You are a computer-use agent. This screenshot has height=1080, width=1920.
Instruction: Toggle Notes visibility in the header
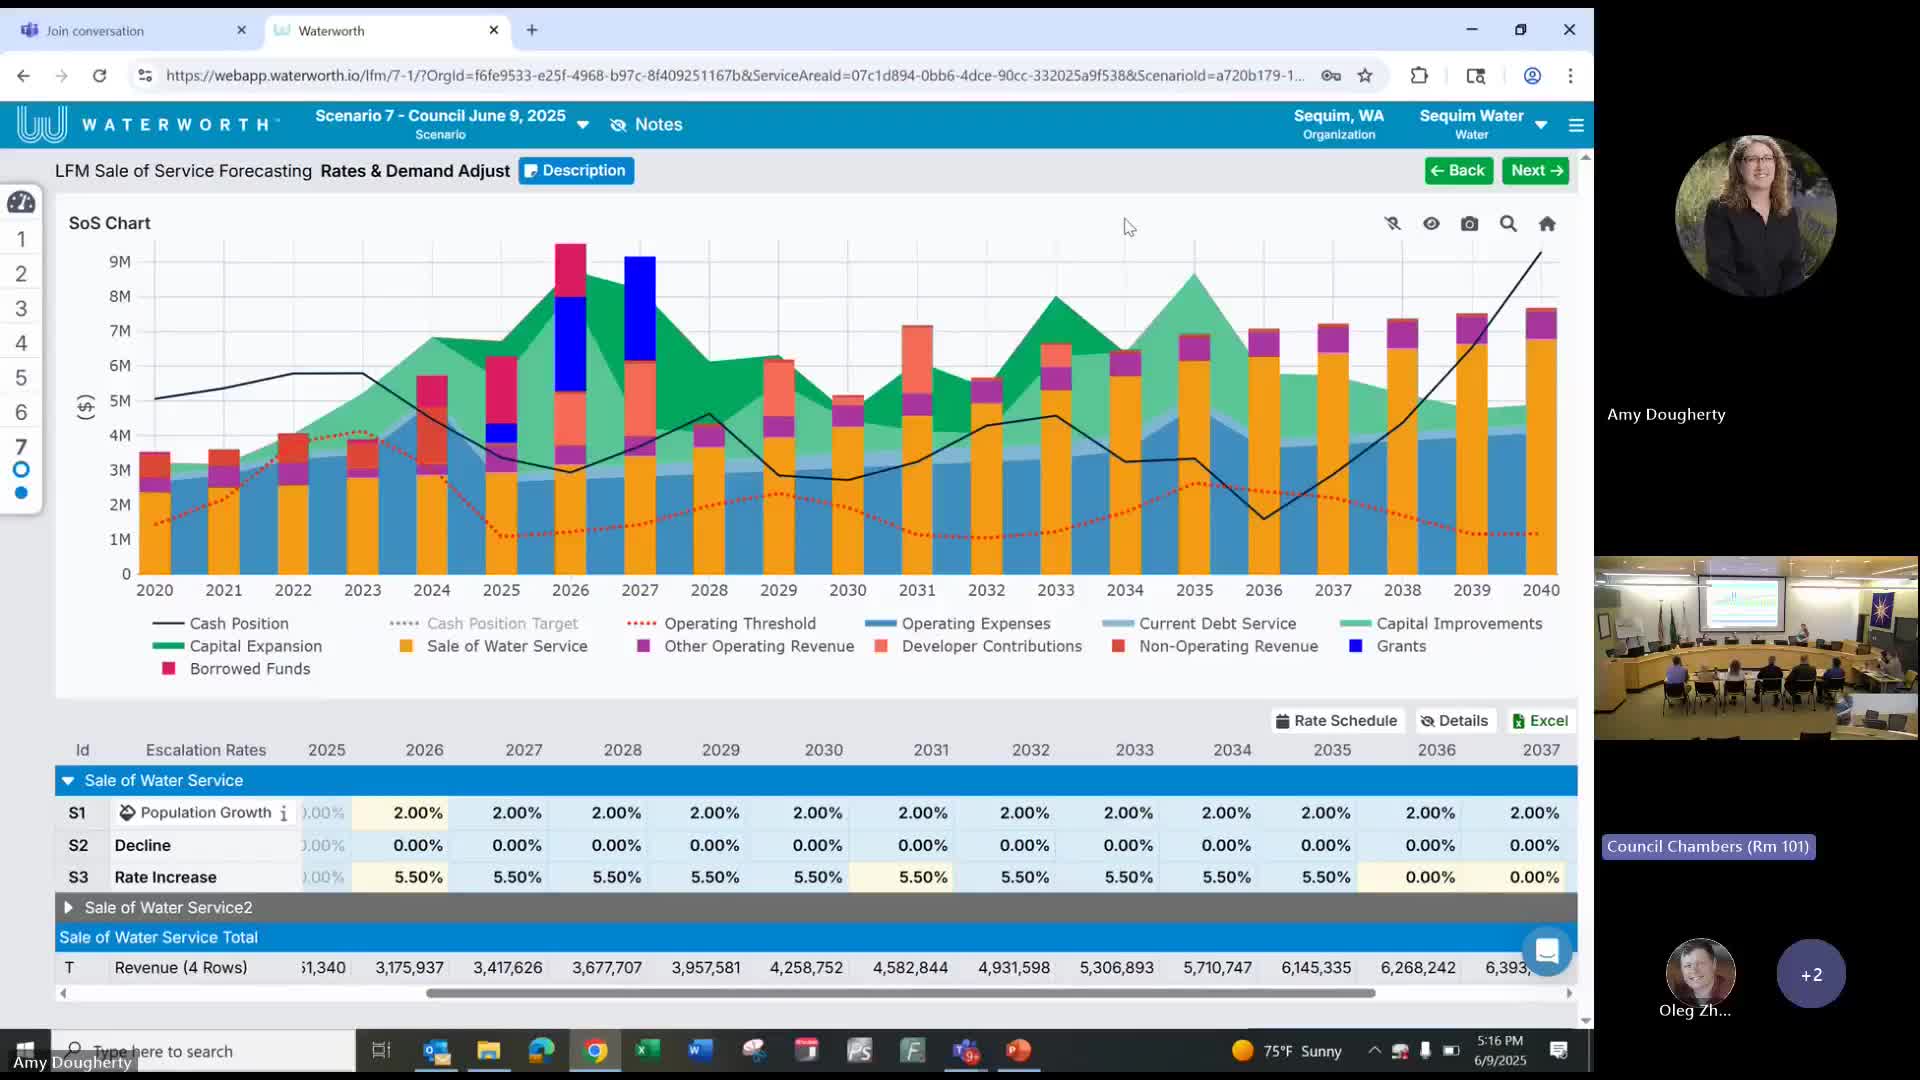pos(646,125)
